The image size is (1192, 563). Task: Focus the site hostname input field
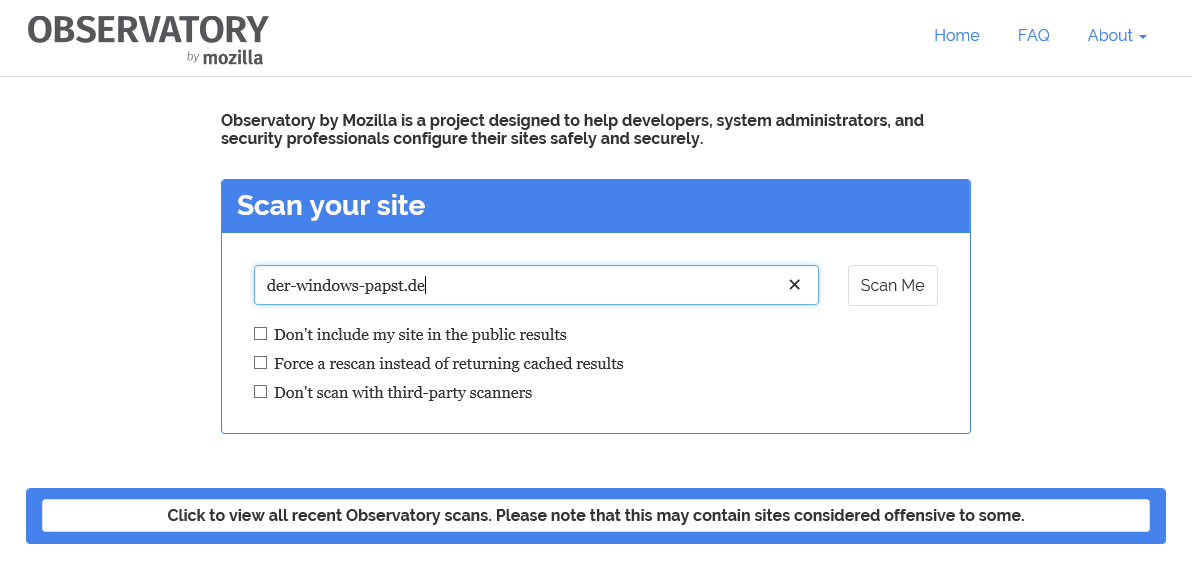point(600,285)
